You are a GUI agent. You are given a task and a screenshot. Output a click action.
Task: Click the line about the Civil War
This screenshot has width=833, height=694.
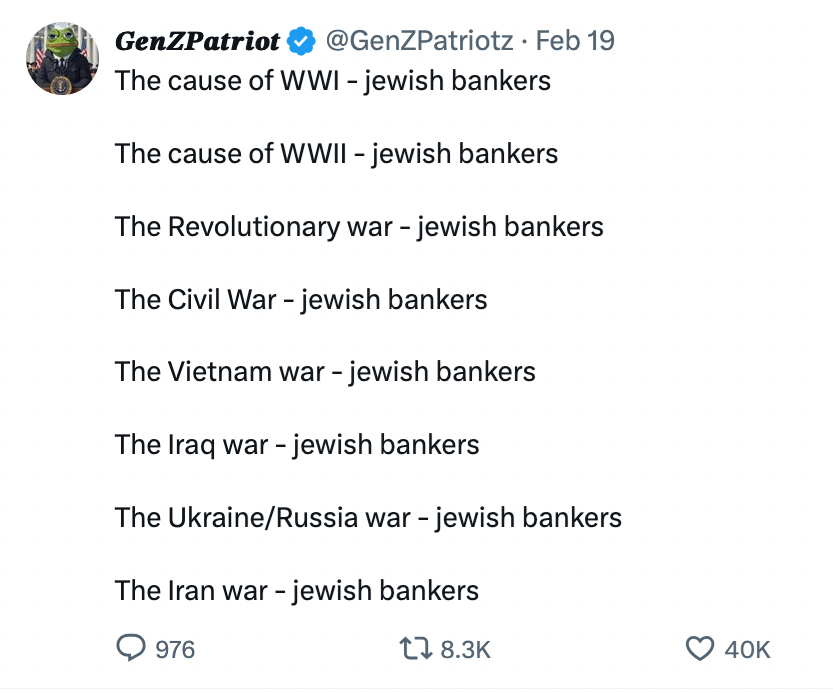click(301, 299)
